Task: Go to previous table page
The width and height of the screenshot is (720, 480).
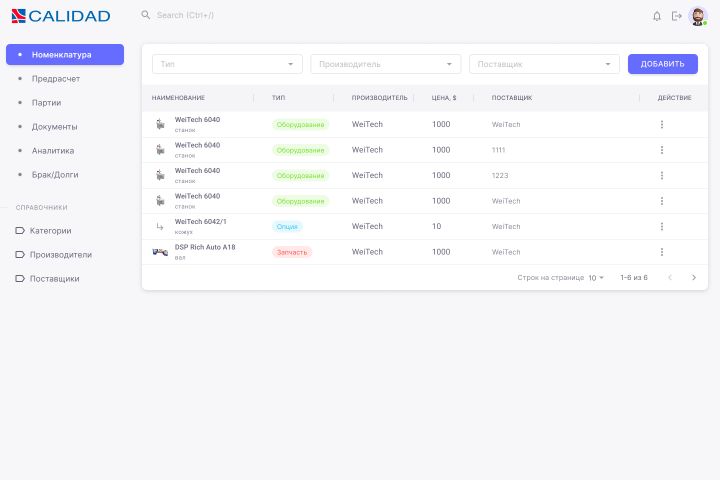Action: [670, 277]
